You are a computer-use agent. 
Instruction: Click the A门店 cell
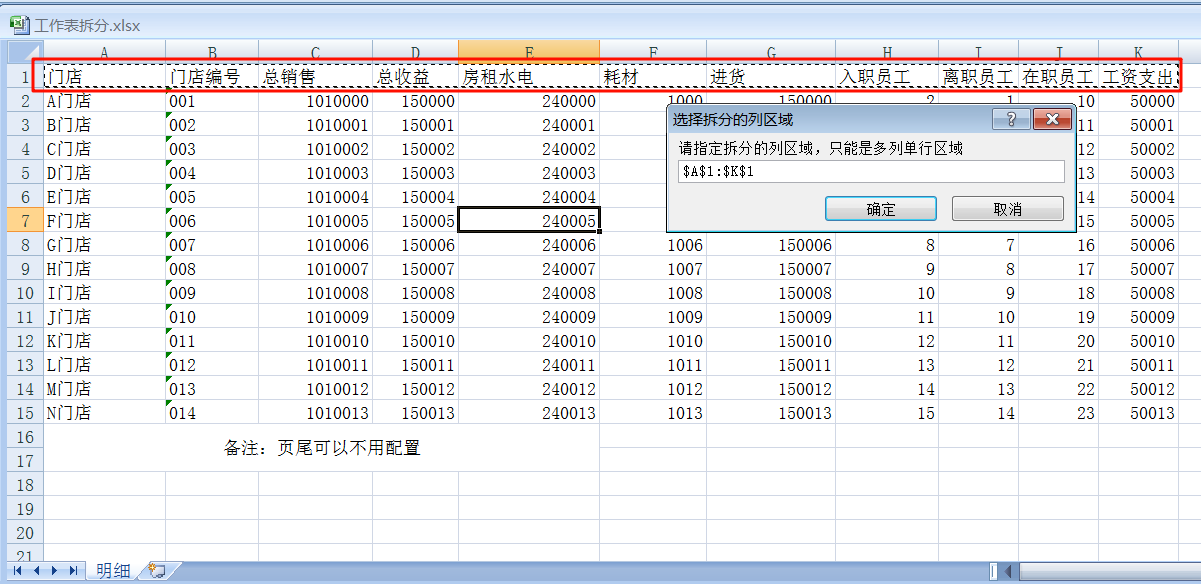point(105,101)
